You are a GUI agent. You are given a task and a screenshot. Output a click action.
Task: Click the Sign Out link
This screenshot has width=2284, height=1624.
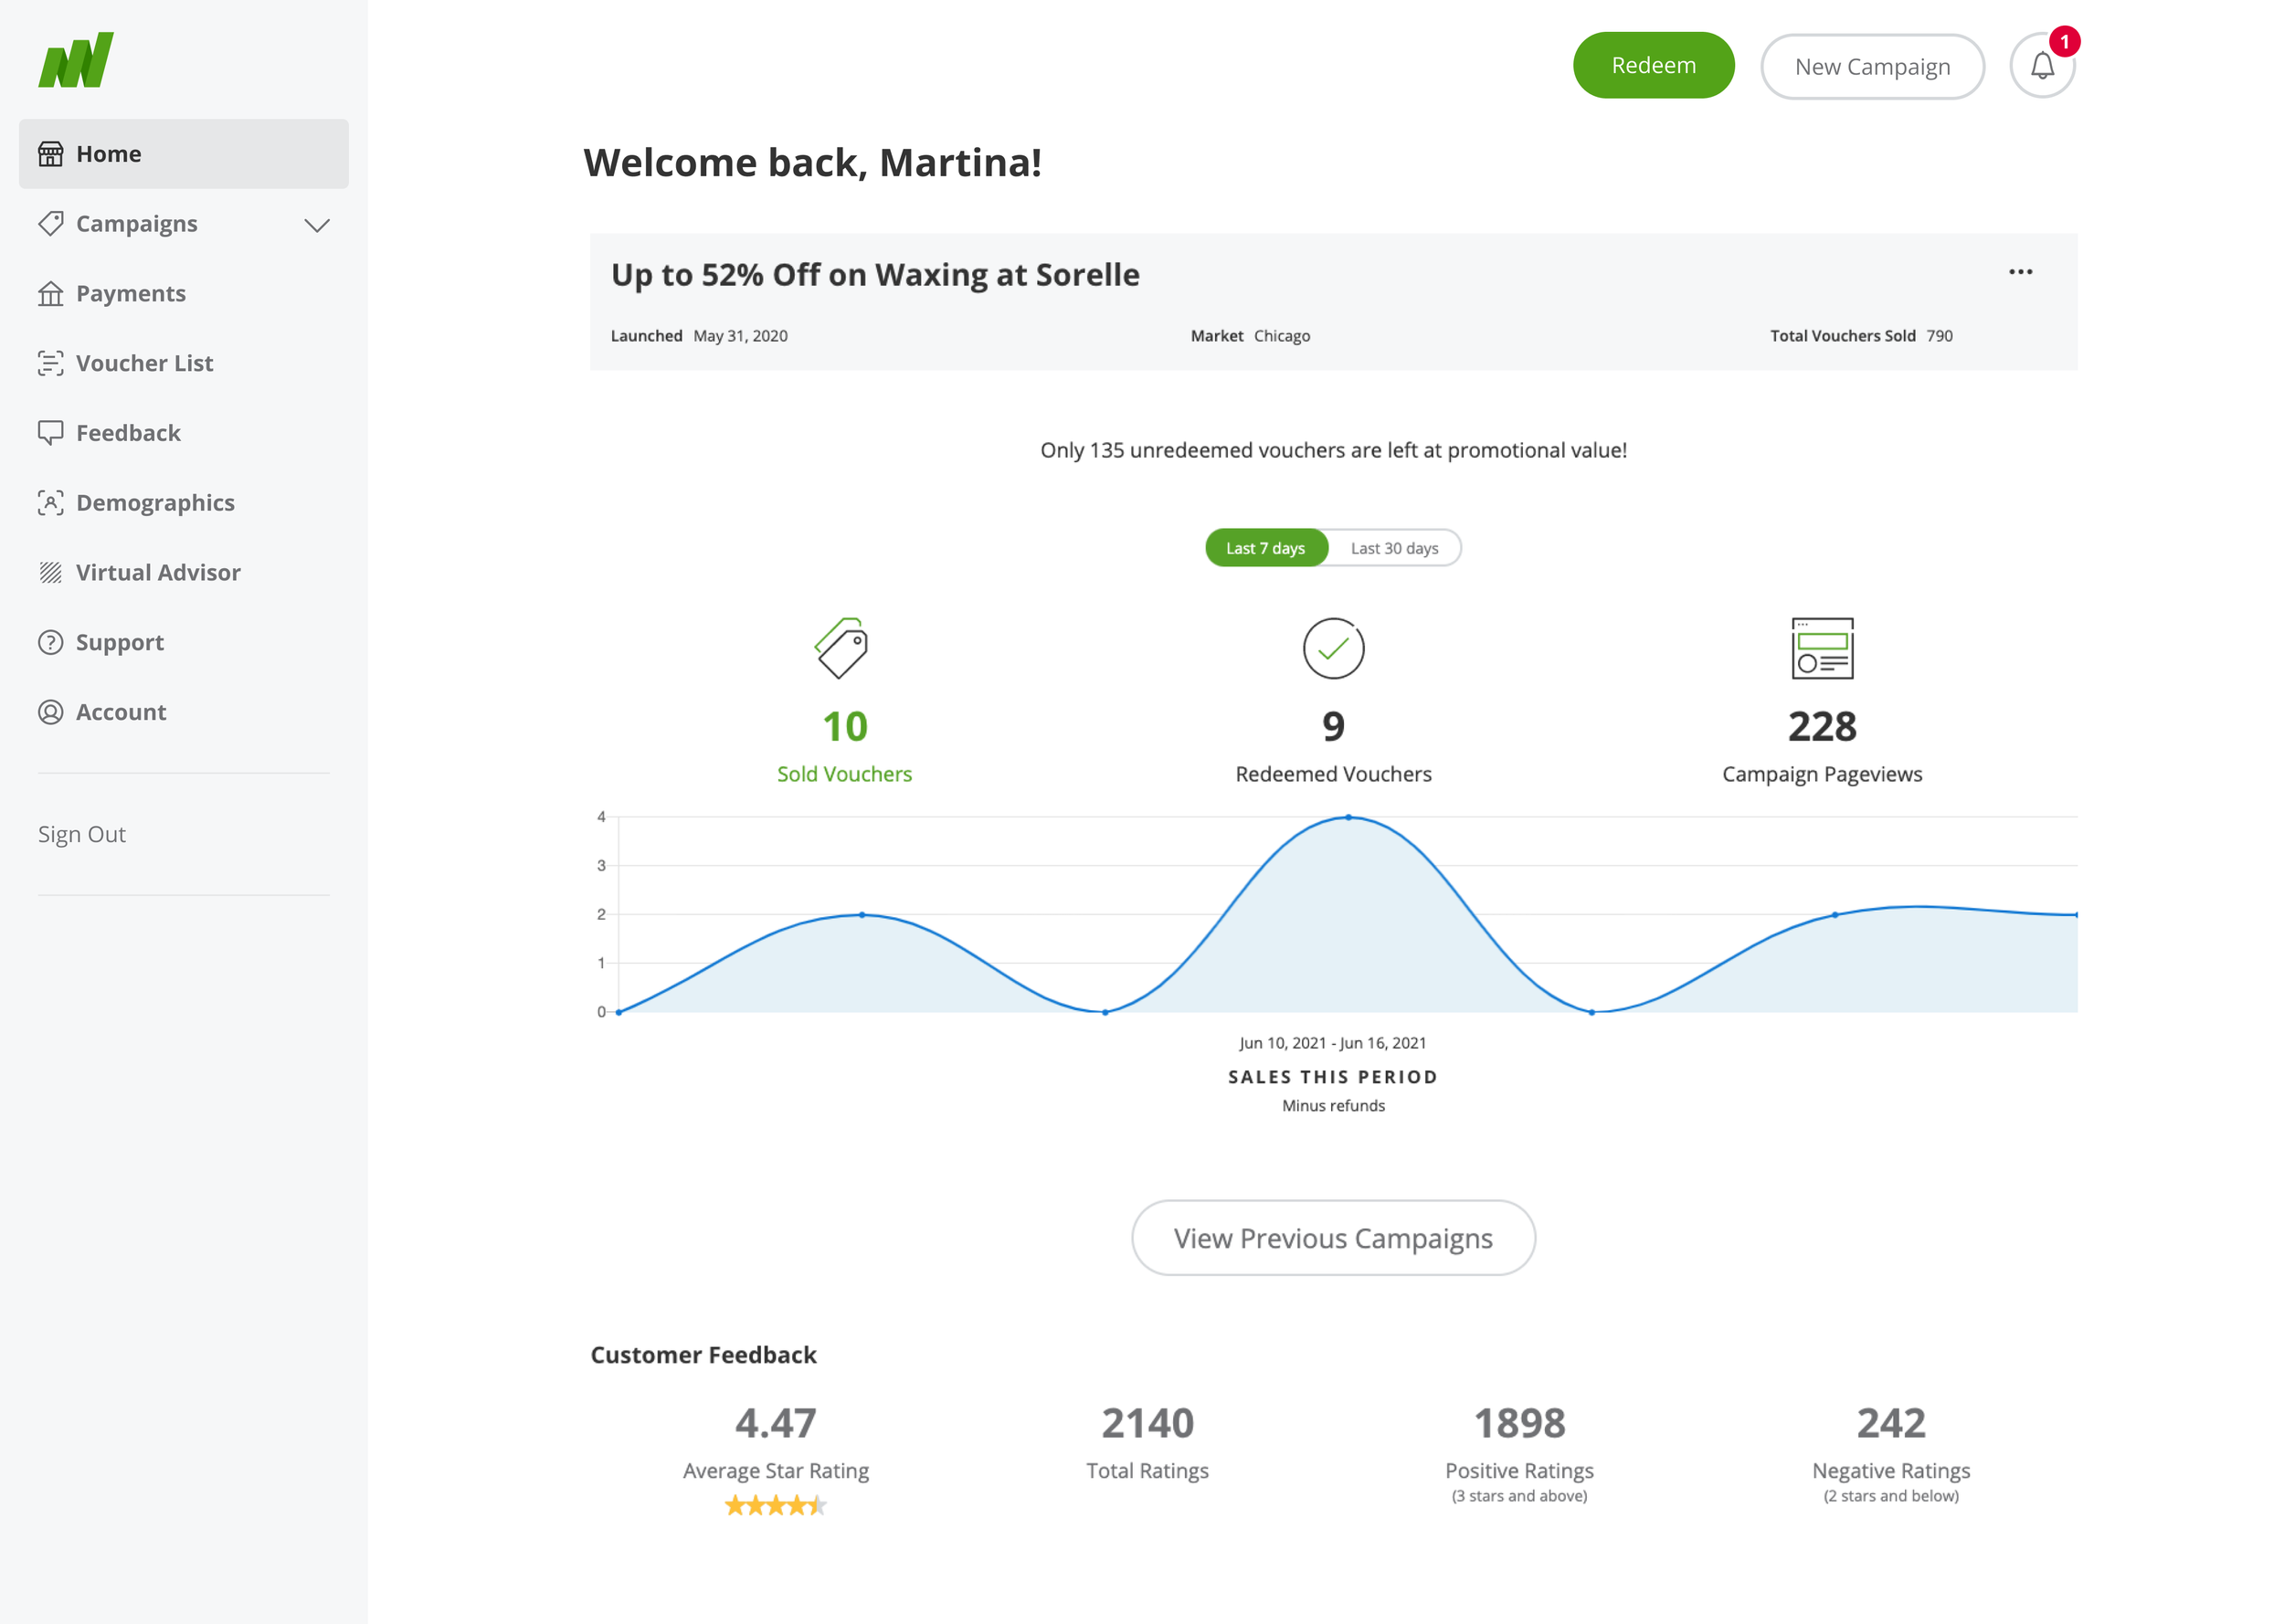pyautogui.click(x=82, y=834)
